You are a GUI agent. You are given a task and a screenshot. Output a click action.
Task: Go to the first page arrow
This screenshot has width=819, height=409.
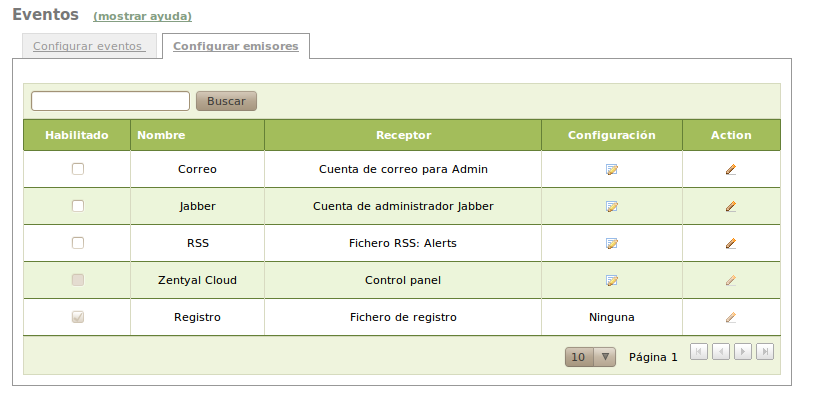tap(699, 351)
